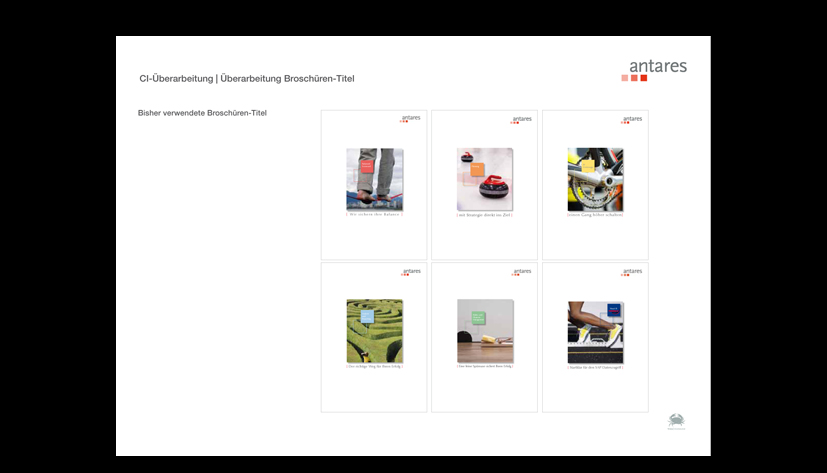Select the green hedge maze image
Viewport: 827px width, 473px height.
pos(374,331)
